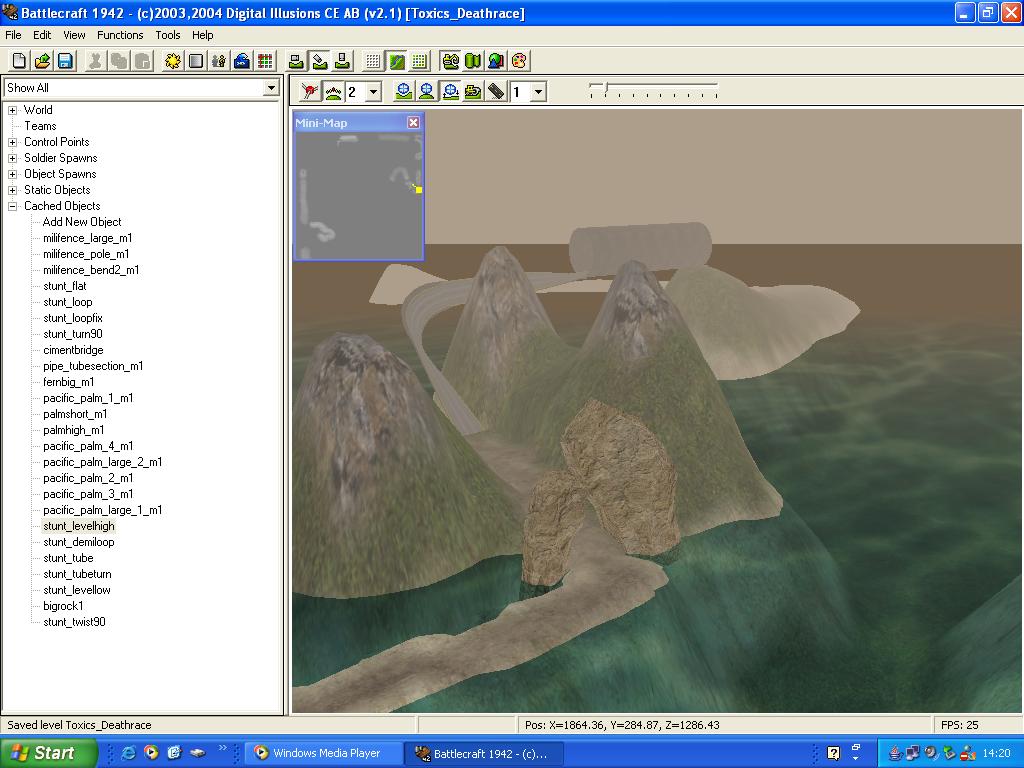
Task: Click the green map book toolbar icon
Action: (473, 61)
